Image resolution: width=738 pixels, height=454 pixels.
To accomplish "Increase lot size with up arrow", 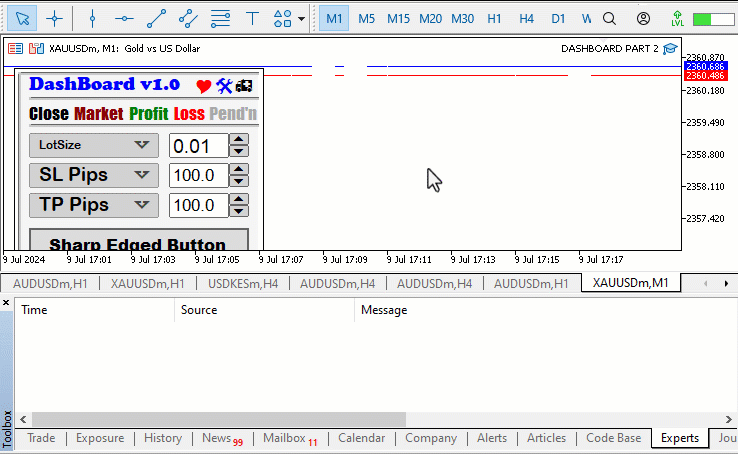I will tap(239, 140).
